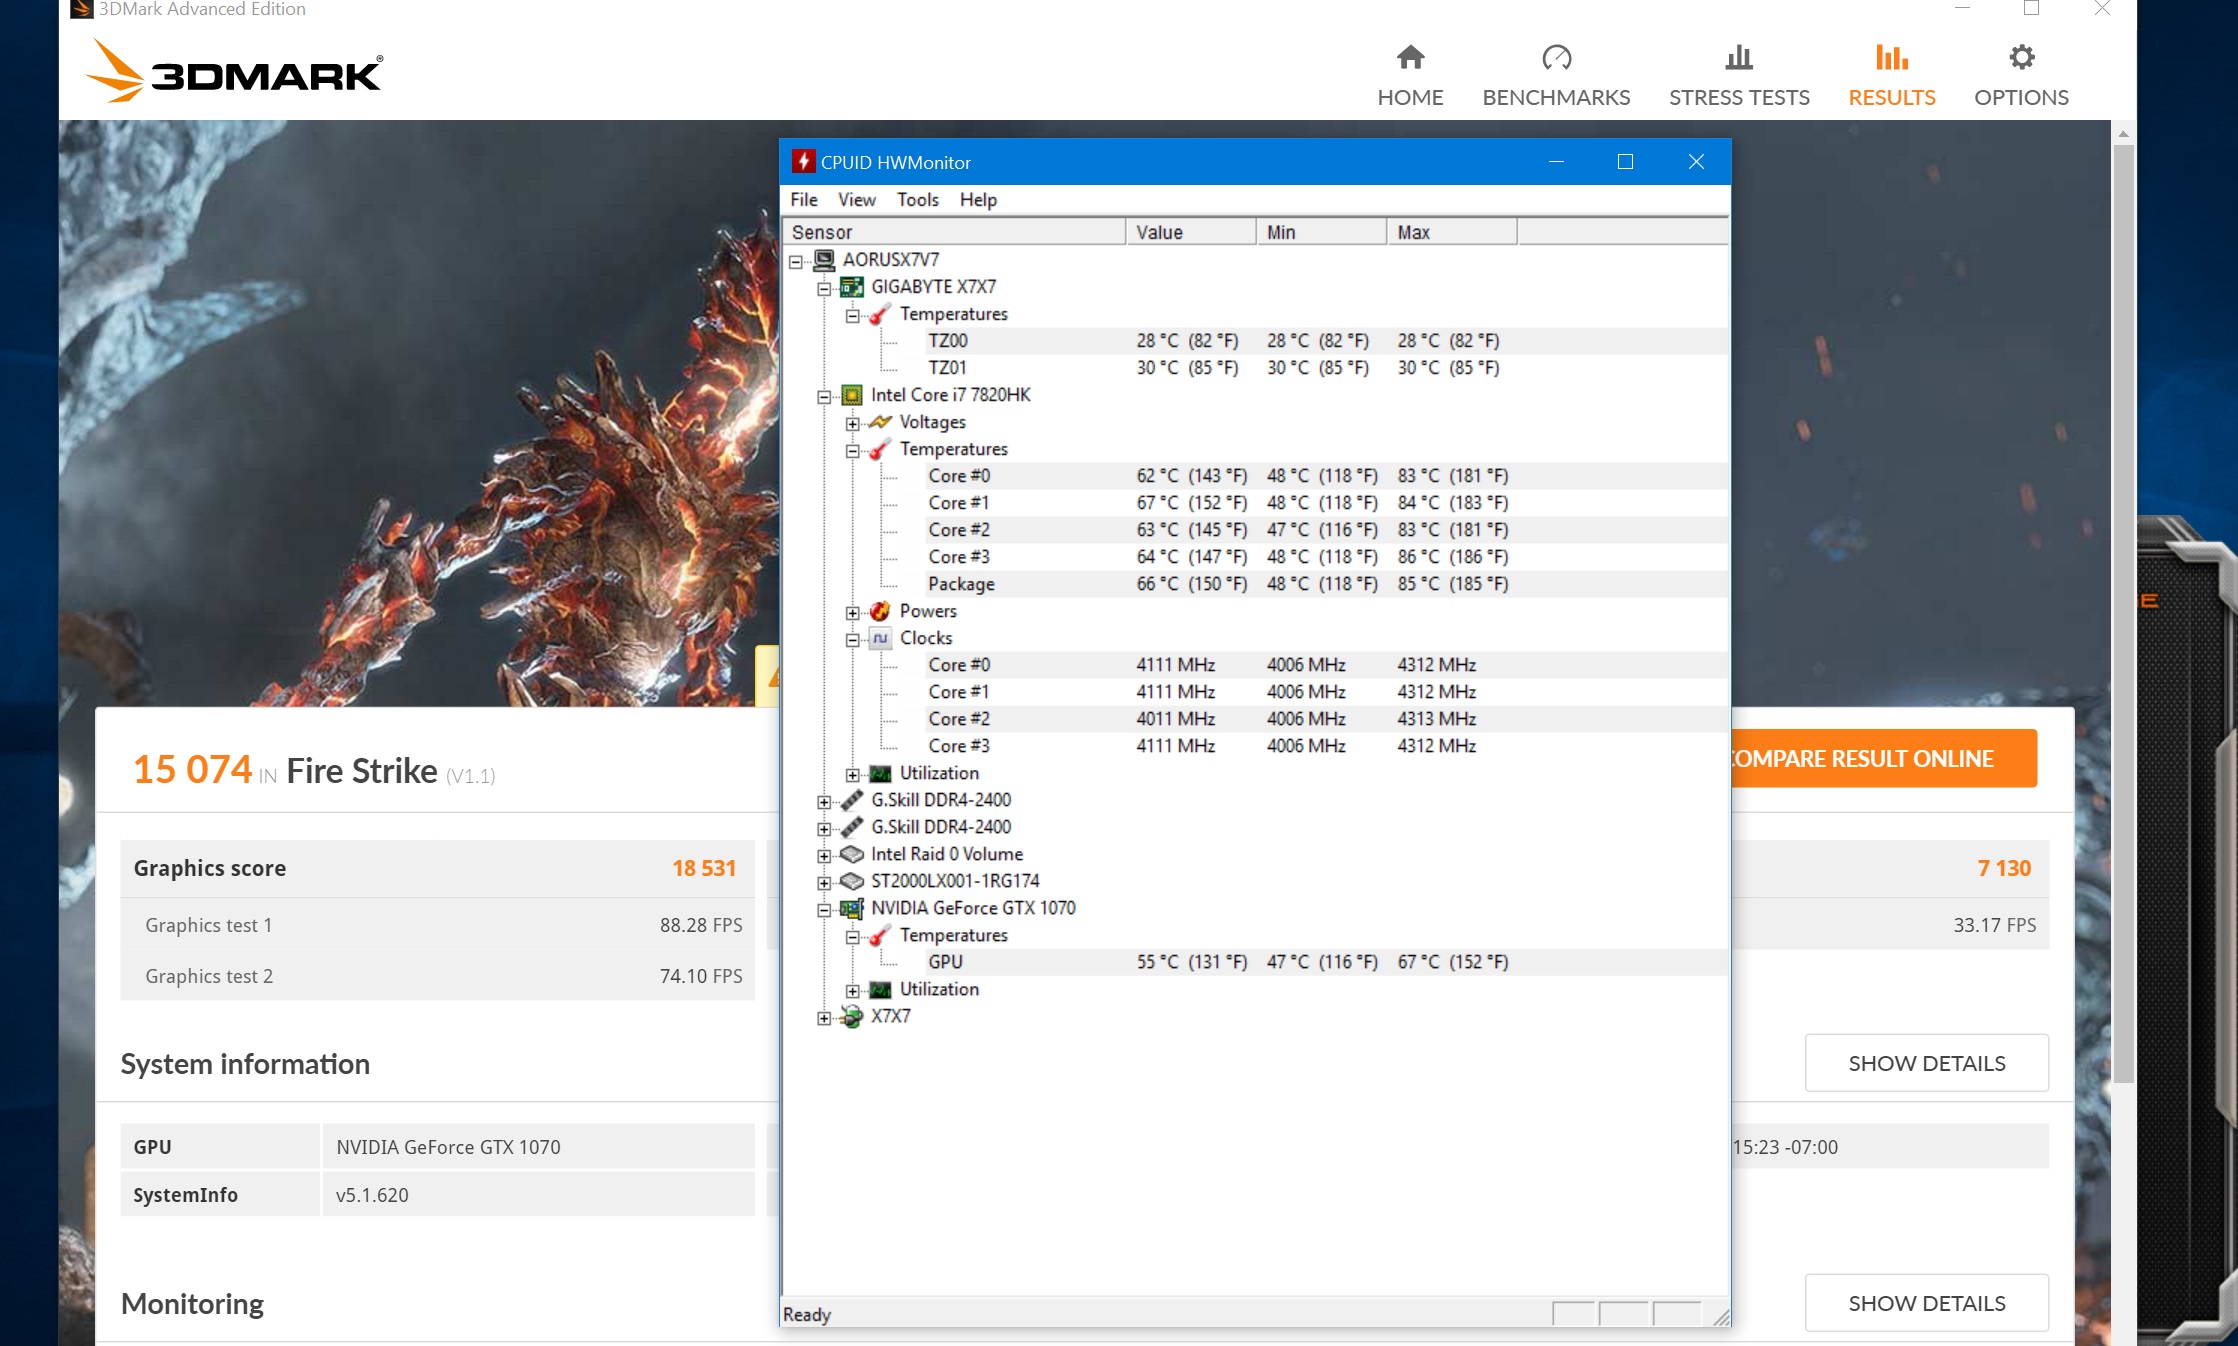The image size is (2238, 1346).
Task: Collapse the GIGABYTE Temperatures node
Action: [x=852, y=316]
